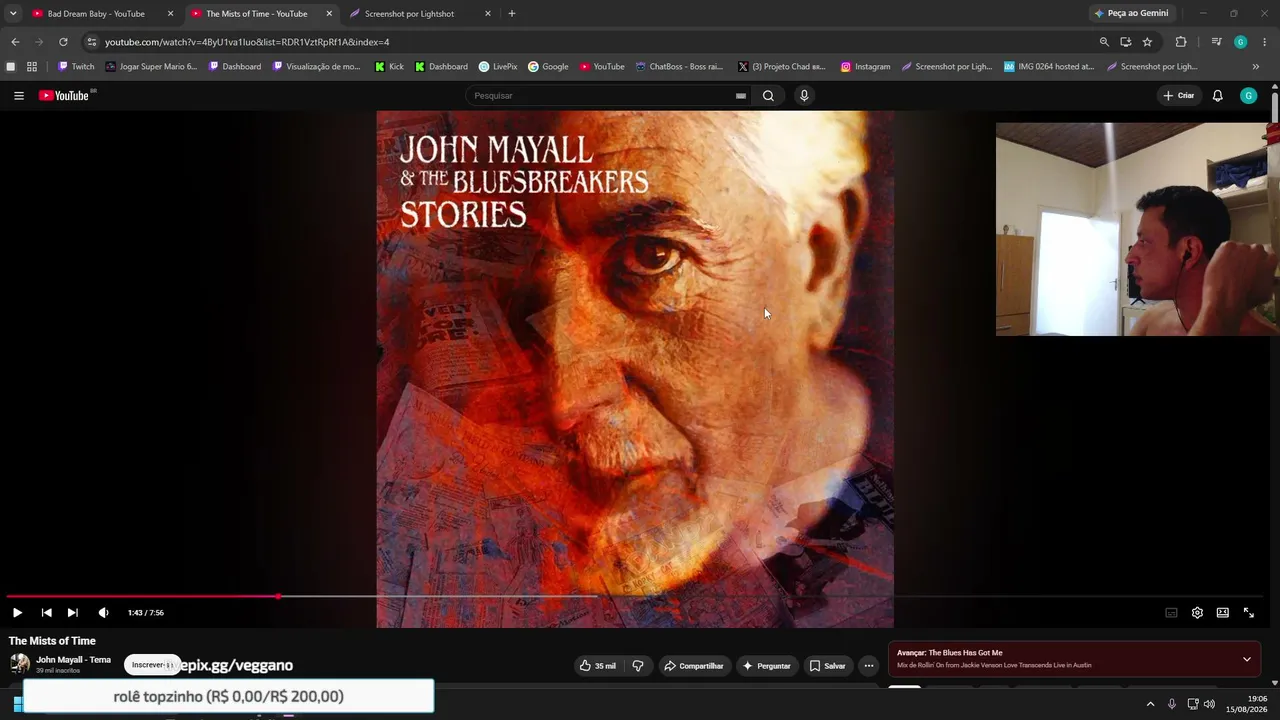Seek along the red video progress bar
Viewport: 1280px width, 720px height.
pyautogui.click(x=141, y=597)
